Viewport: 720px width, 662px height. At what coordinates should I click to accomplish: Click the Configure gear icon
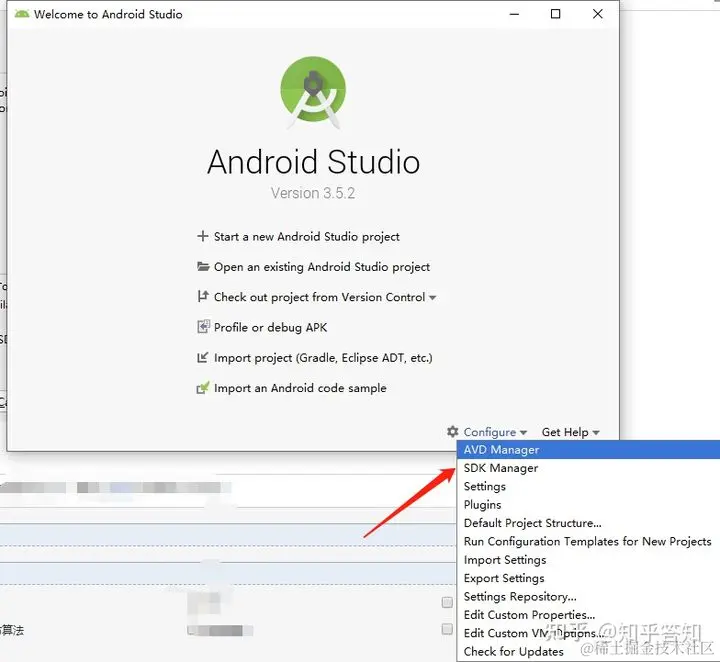[x=452, y=432]
